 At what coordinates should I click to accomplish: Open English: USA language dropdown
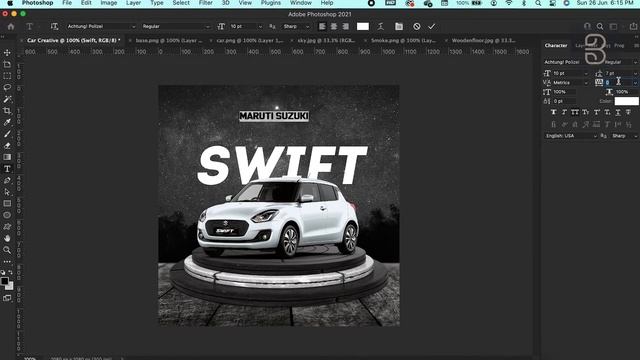click(571, 136)
